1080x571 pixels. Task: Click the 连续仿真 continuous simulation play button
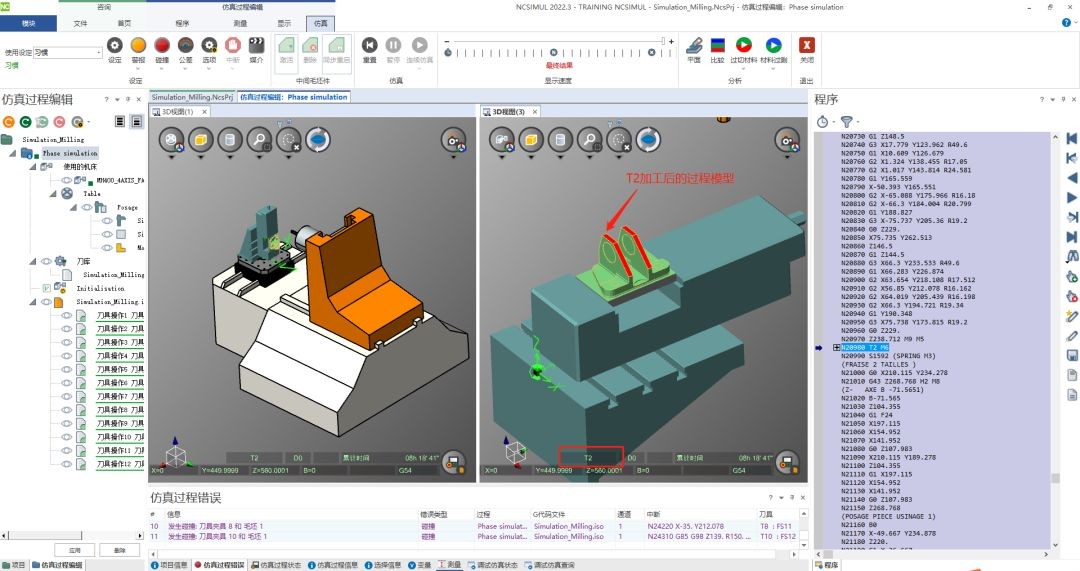(419, 45)
